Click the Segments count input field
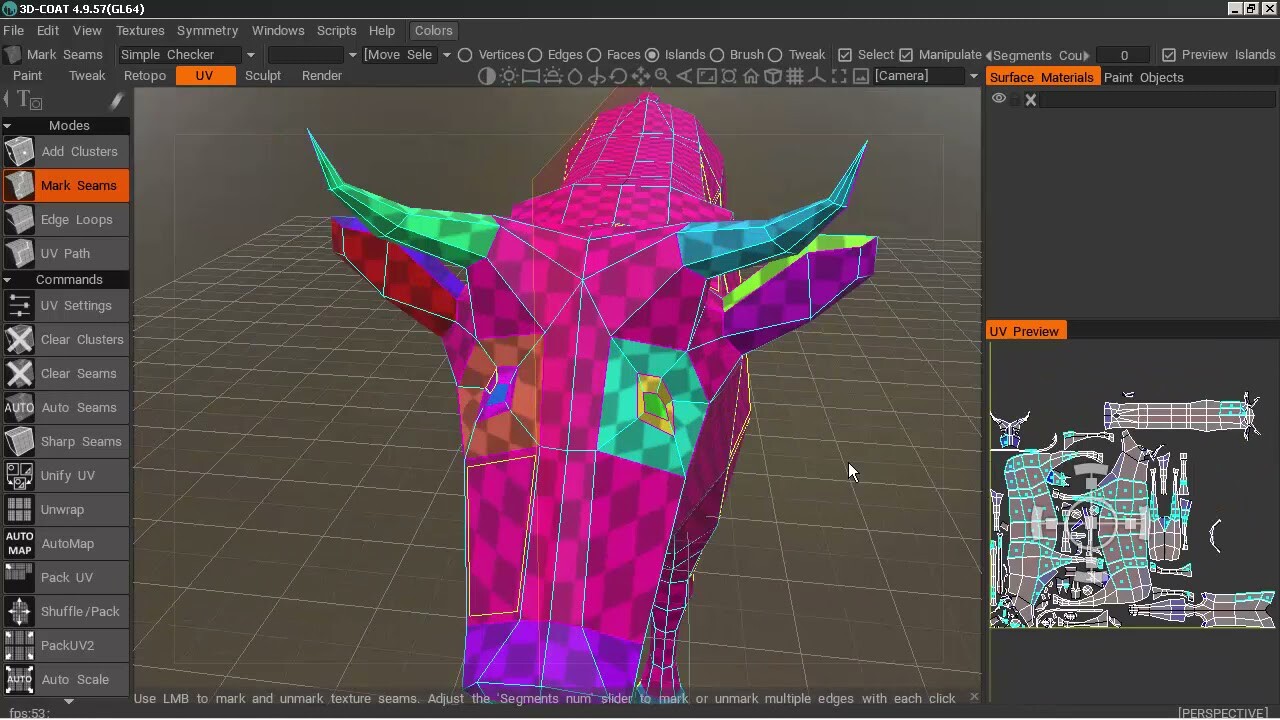The height and width of the screenshot is (720, 1280). click(1124, 55)
